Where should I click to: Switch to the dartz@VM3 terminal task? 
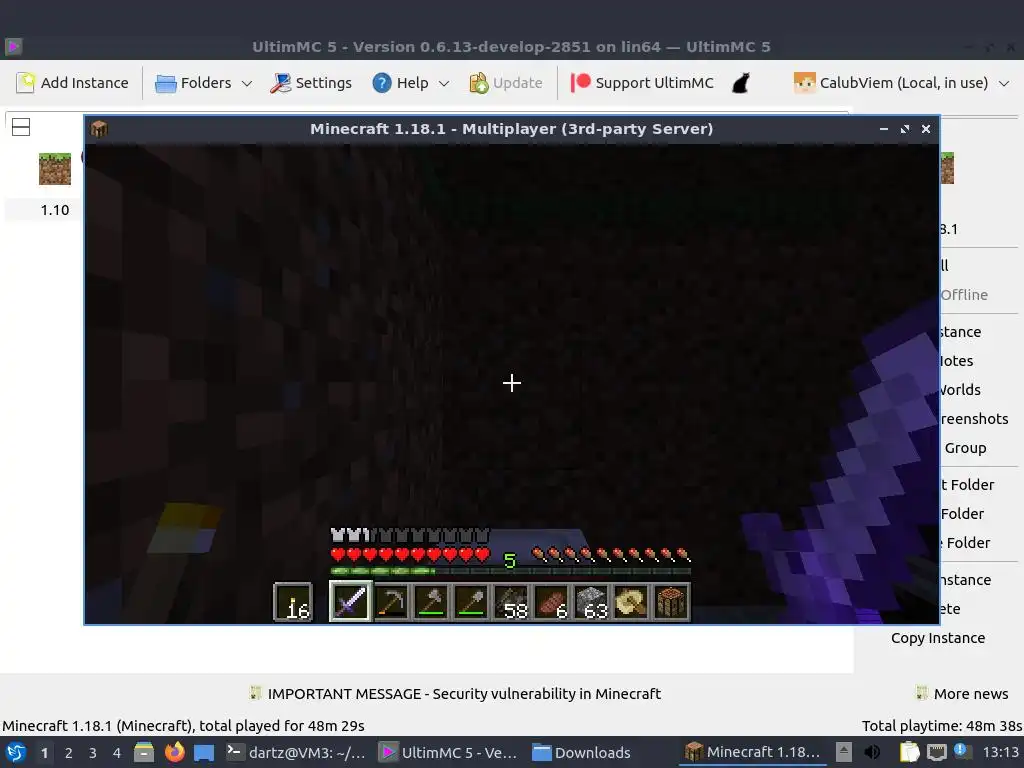pyautogui.click(x=296, y=752)
